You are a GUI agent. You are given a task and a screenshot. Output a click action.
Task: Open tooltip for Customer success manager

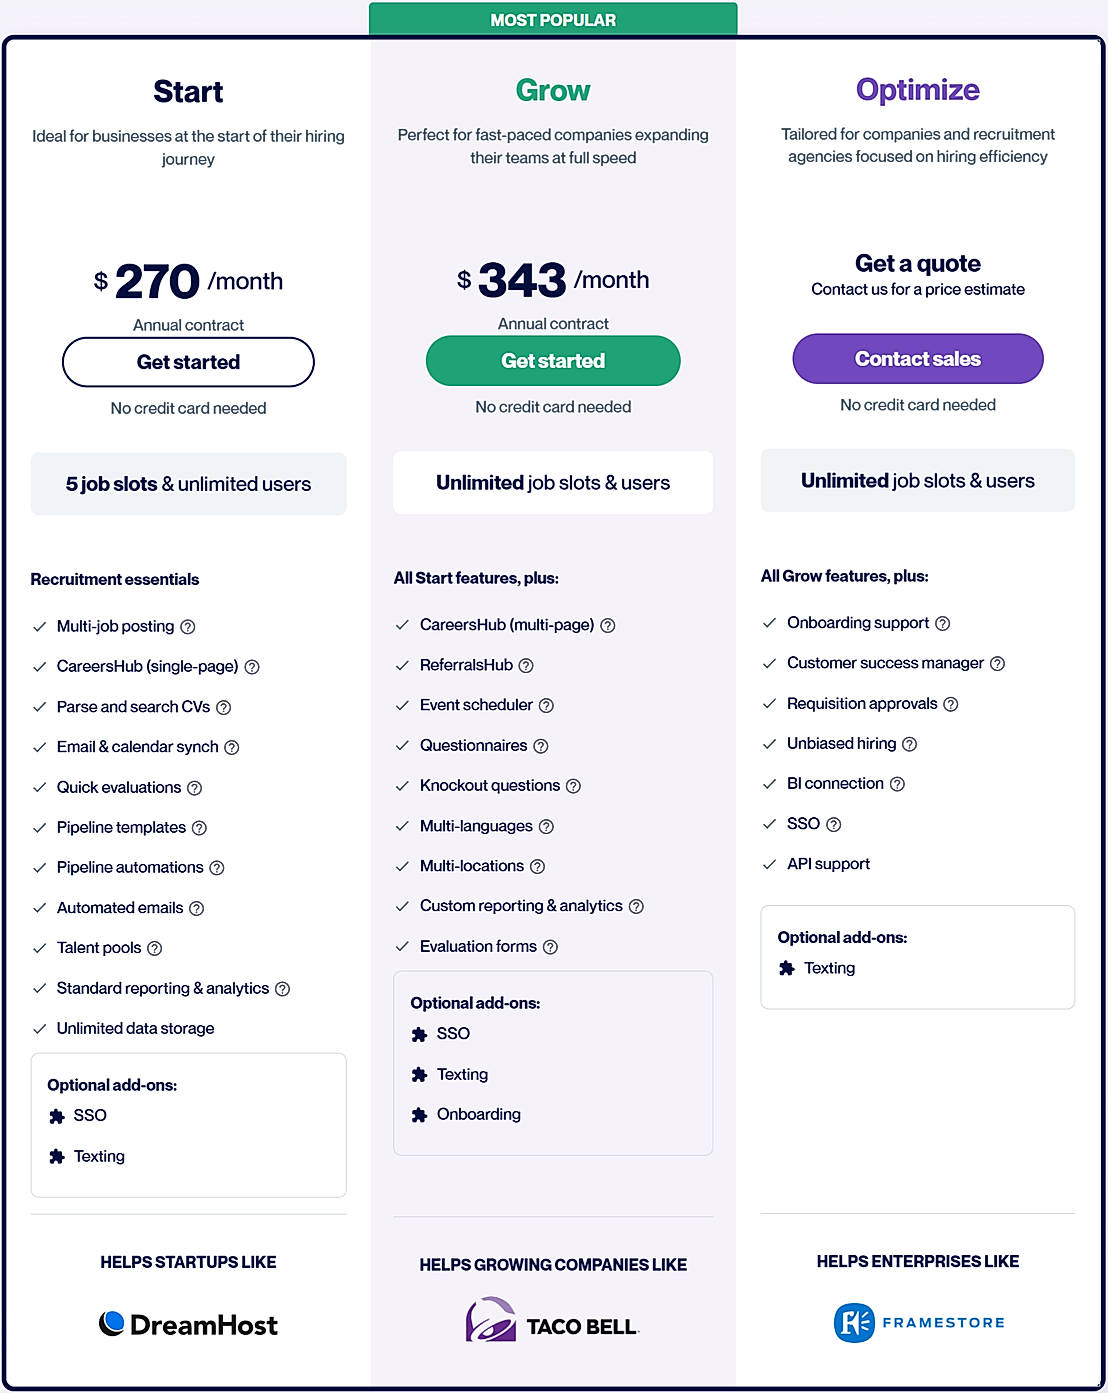[997, 664]
